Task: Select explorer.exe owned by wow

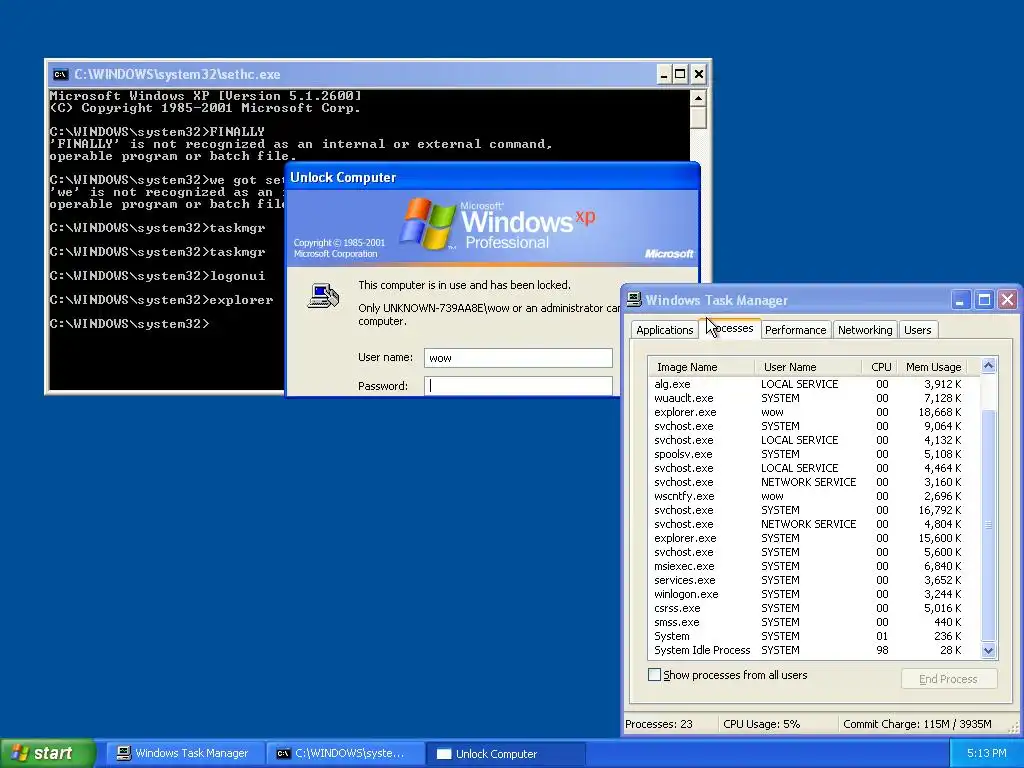Action: [x=813, y=412]
